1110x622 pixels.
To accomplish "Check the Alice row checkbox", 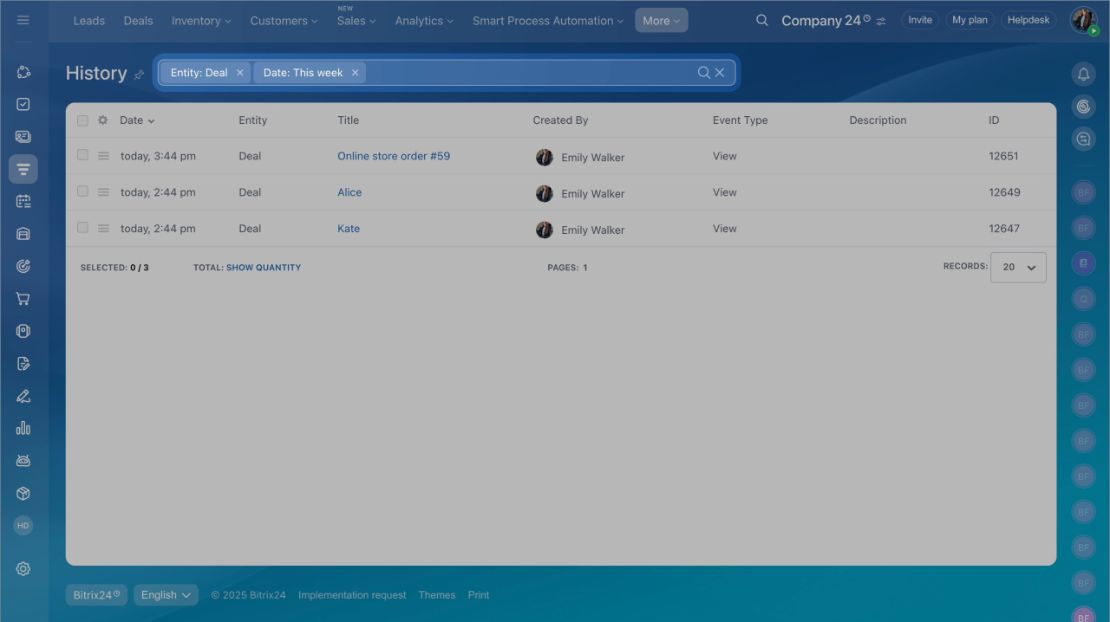I will click(83, 191).
